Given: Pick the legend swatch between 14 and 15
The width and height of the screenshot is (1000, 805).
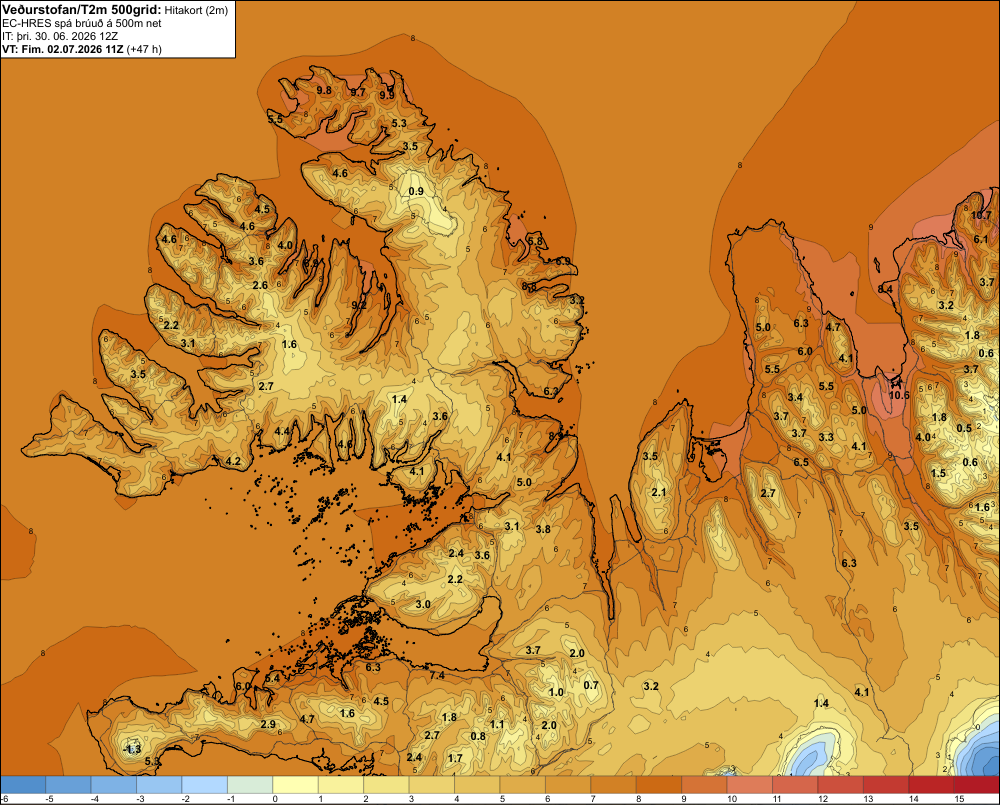Looking at the screenshot, I should click(x=931, y=785).
